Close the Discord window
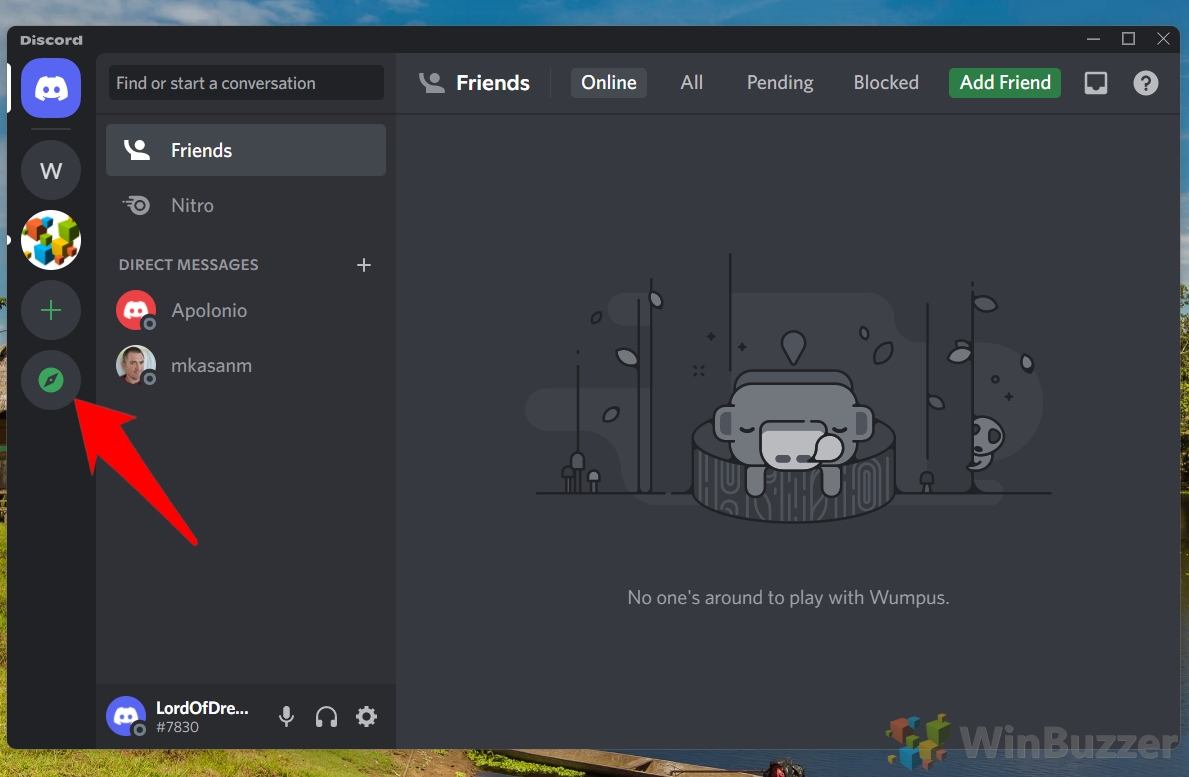1189x777 pixels. point(1163,39)
